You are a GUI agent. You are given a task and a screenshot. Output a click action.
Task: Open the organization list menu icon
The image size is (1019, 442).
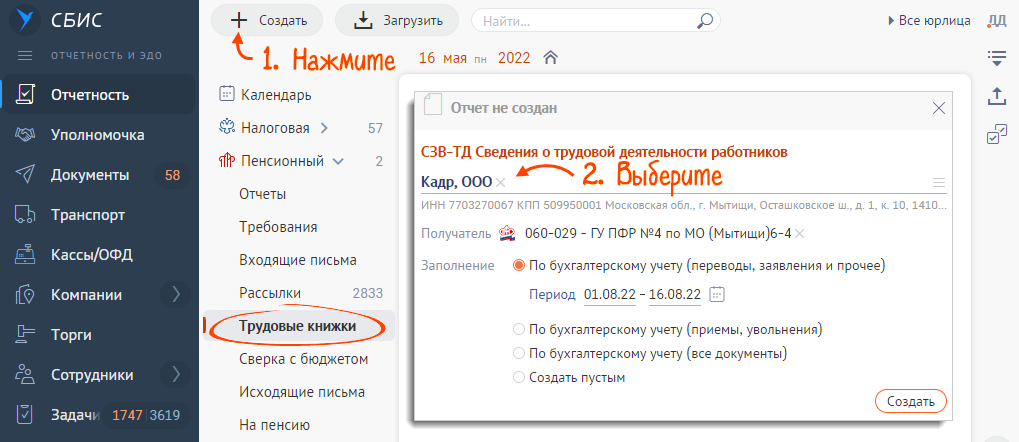point(939,182)
